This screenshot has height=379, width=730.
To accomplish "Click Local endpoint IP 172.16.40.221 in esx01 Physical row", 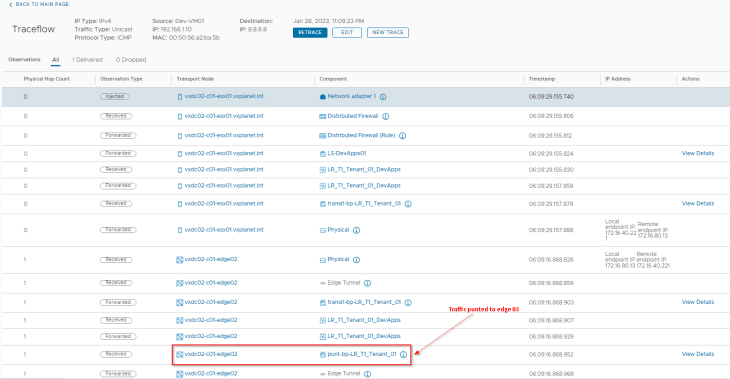I will (x=620, y=230).
